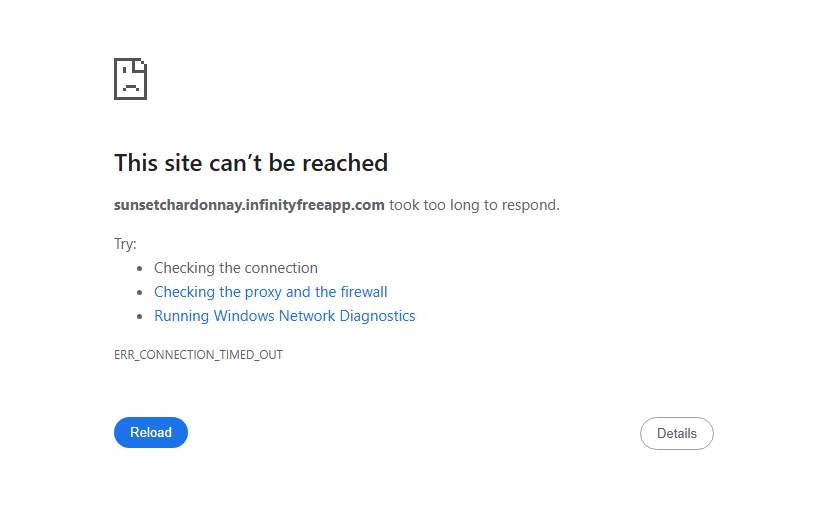
Task: Click the folded corner of the error page icon
Action: (142, 65)
